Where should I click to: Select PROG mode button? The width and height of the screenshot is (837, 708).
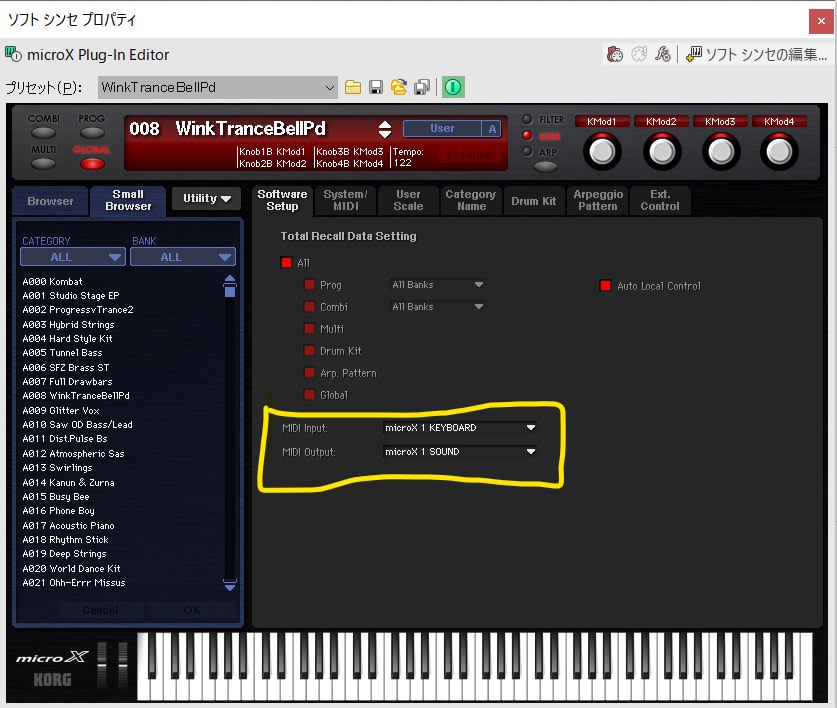pos(92,132)
